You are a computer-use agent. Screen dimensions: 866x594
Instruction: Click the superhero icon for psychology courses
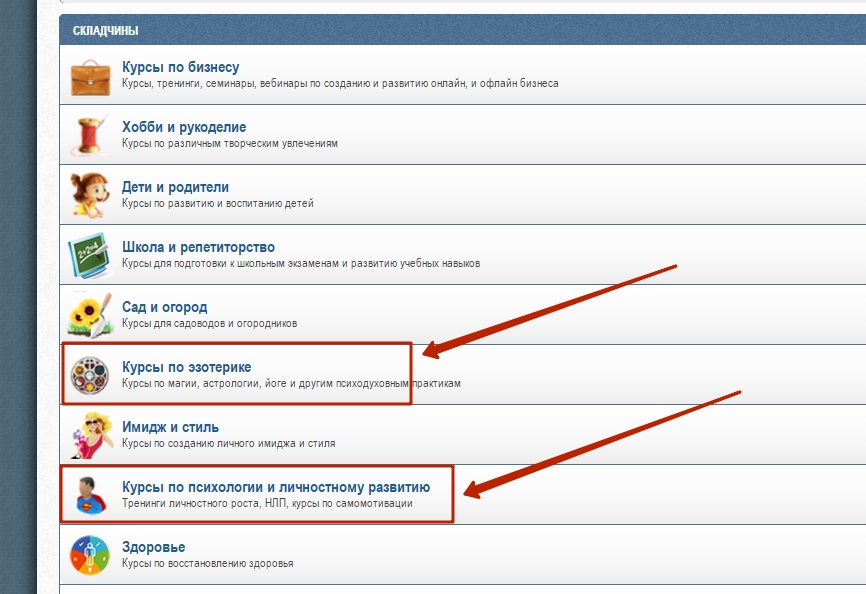[x=89, y=495]
